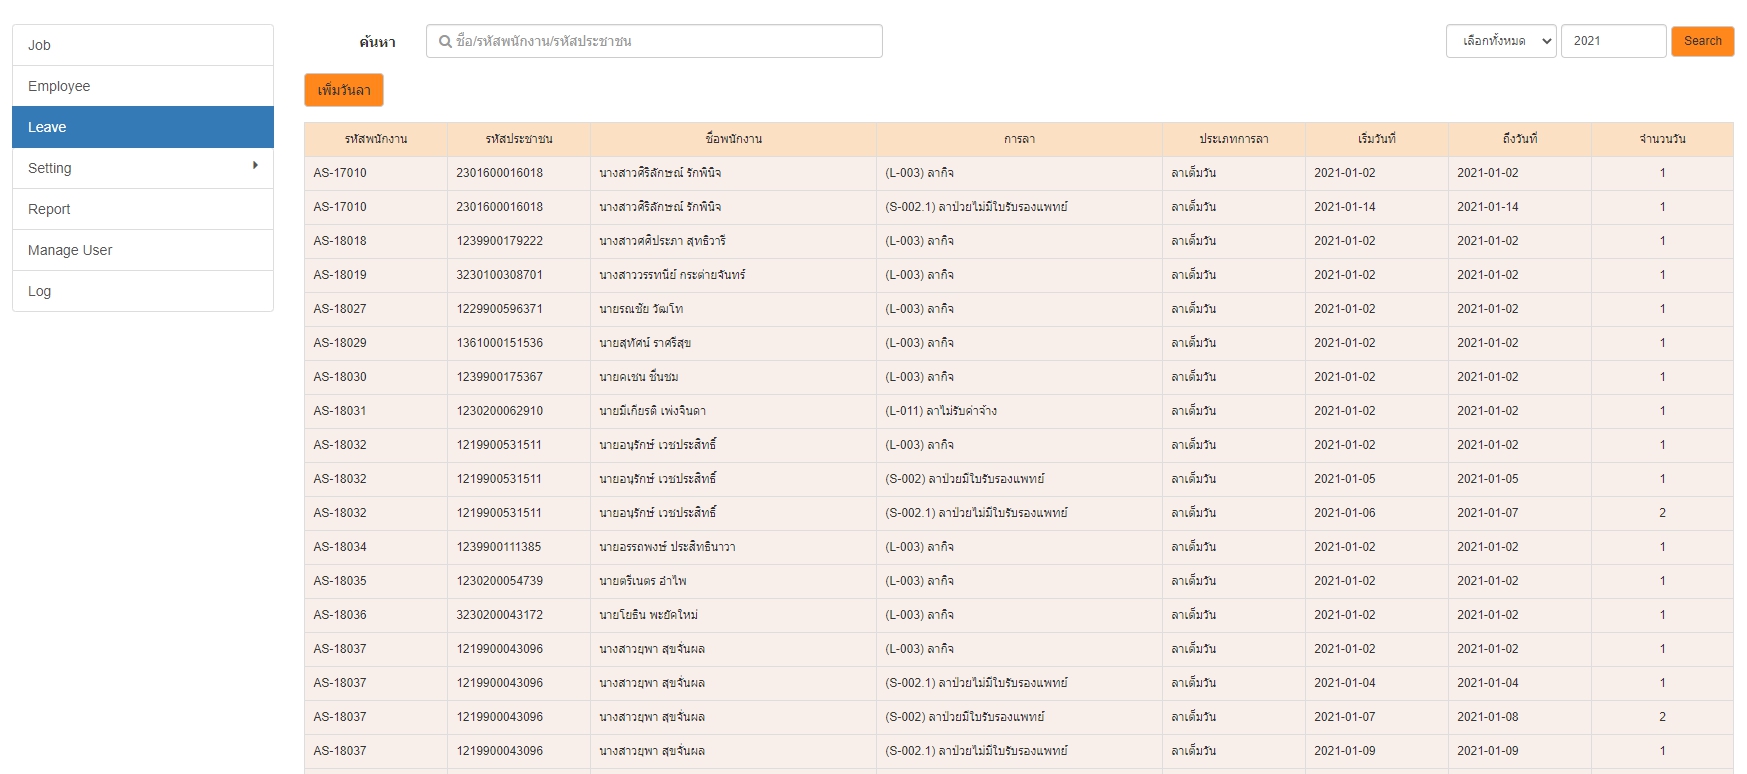Open the Report menu item
This screenshot has width=1747, height=774.
(x=143, y=209)
